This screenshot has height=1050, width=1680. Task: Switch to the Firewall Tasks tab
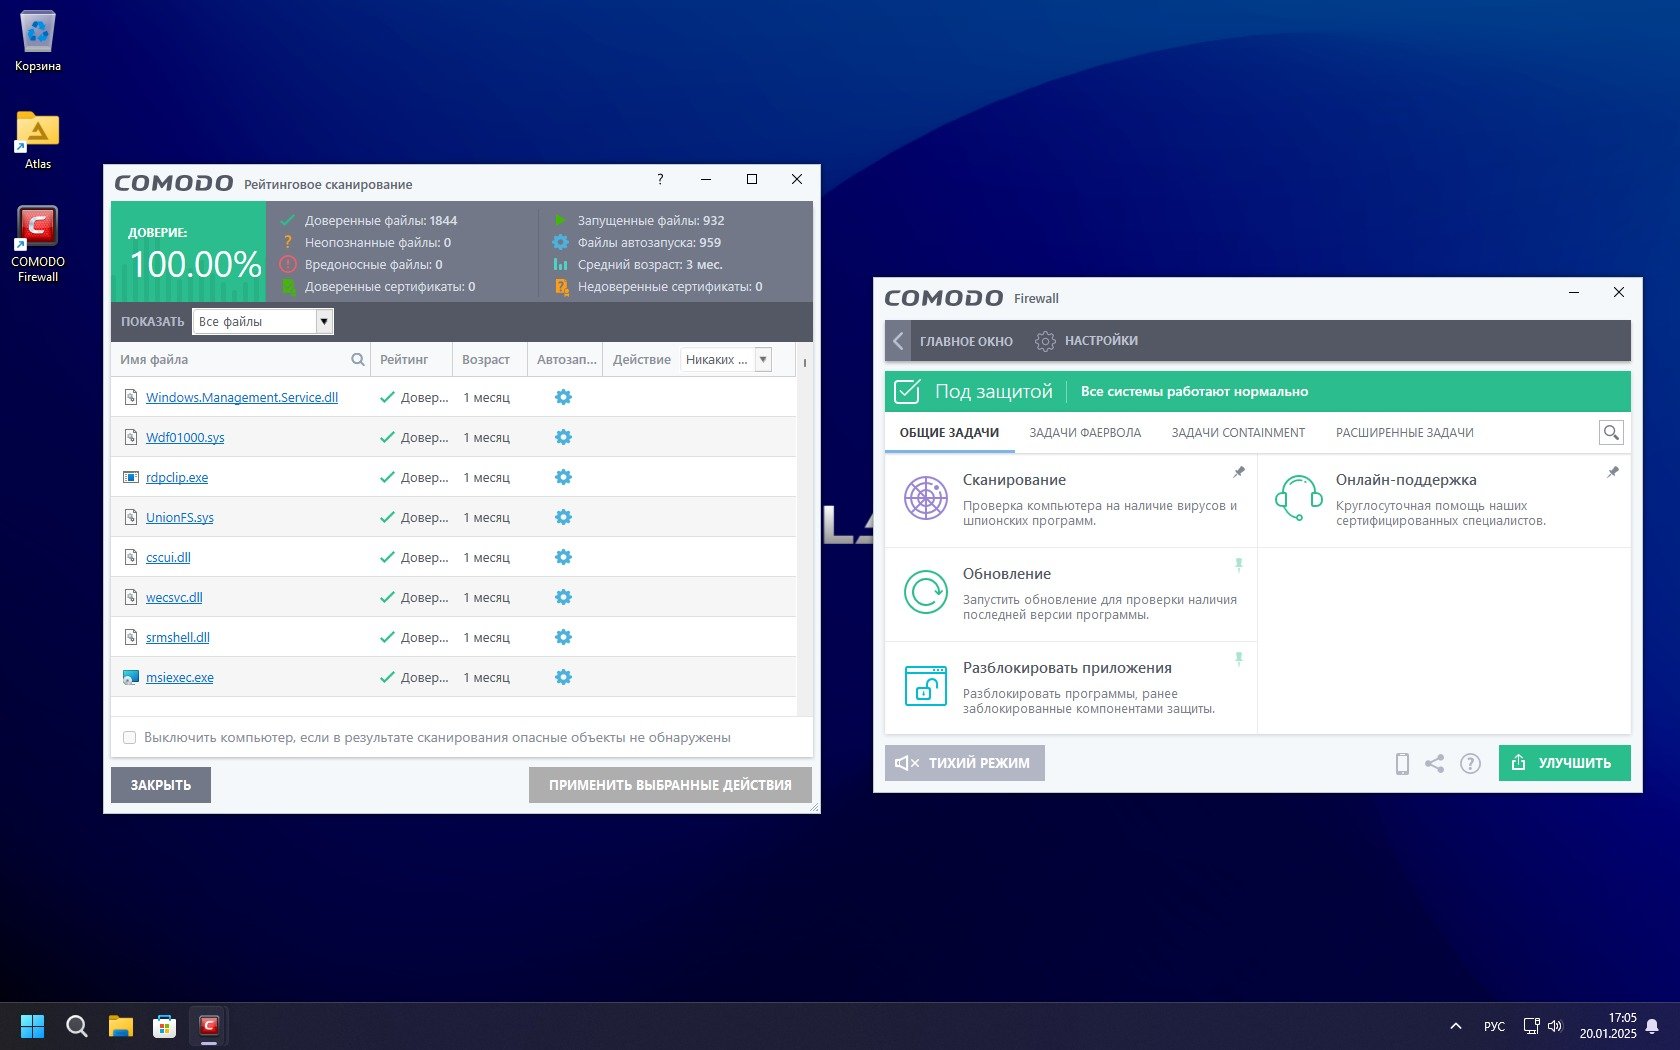pos(1084,433)
